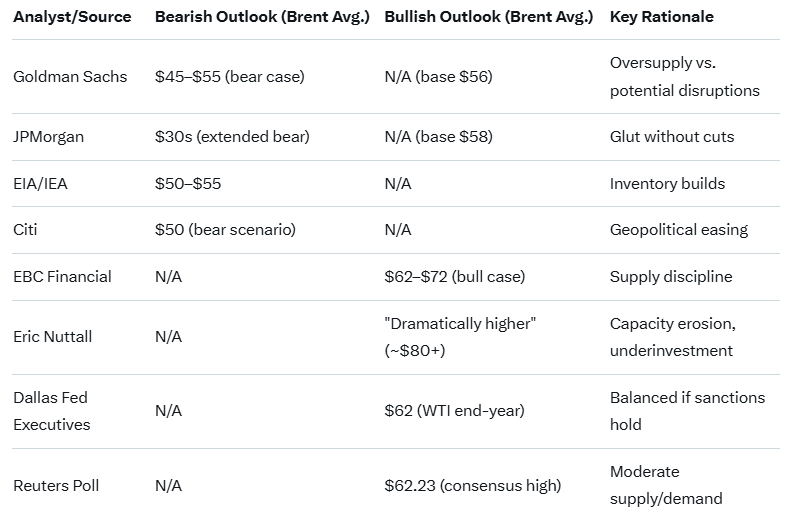791x526 pixels.
Task: Click the Glut without cuts rationale
Action: (x=671, y=137)
